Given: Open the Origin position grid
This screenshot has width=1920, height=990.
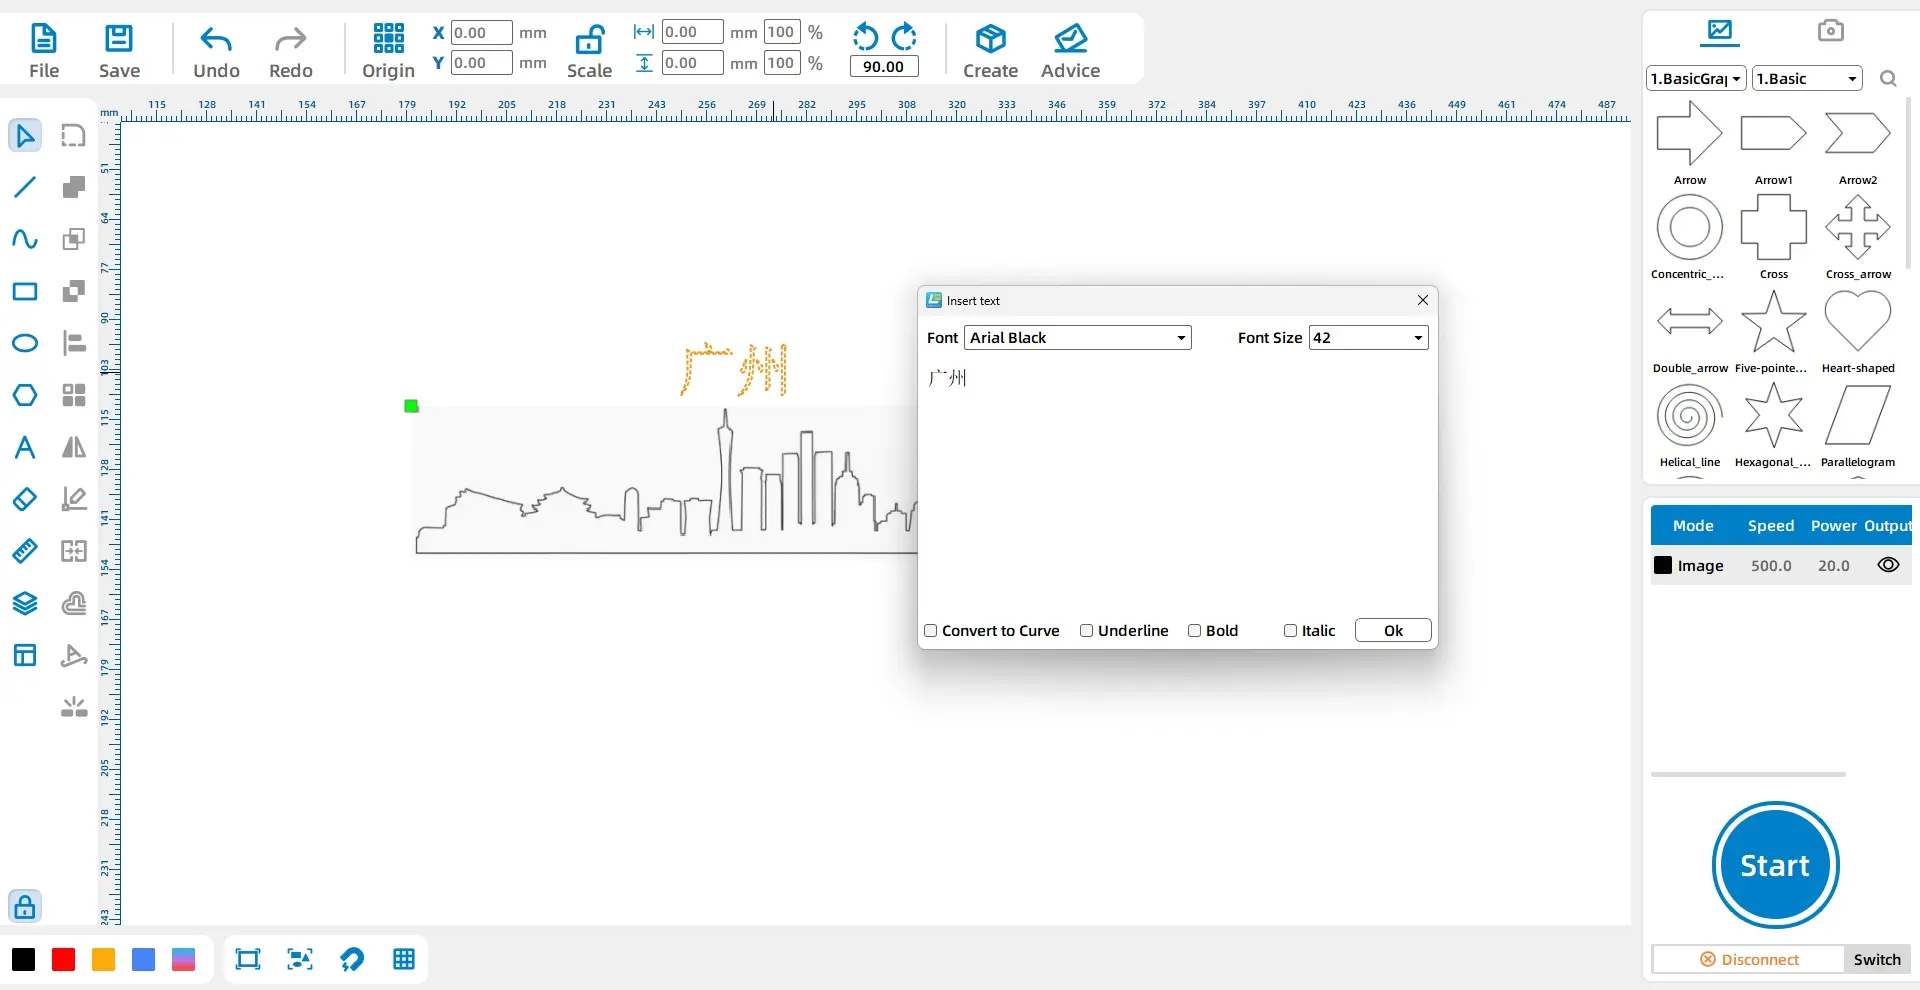Looking at the screenshot, I should [388, 51].
